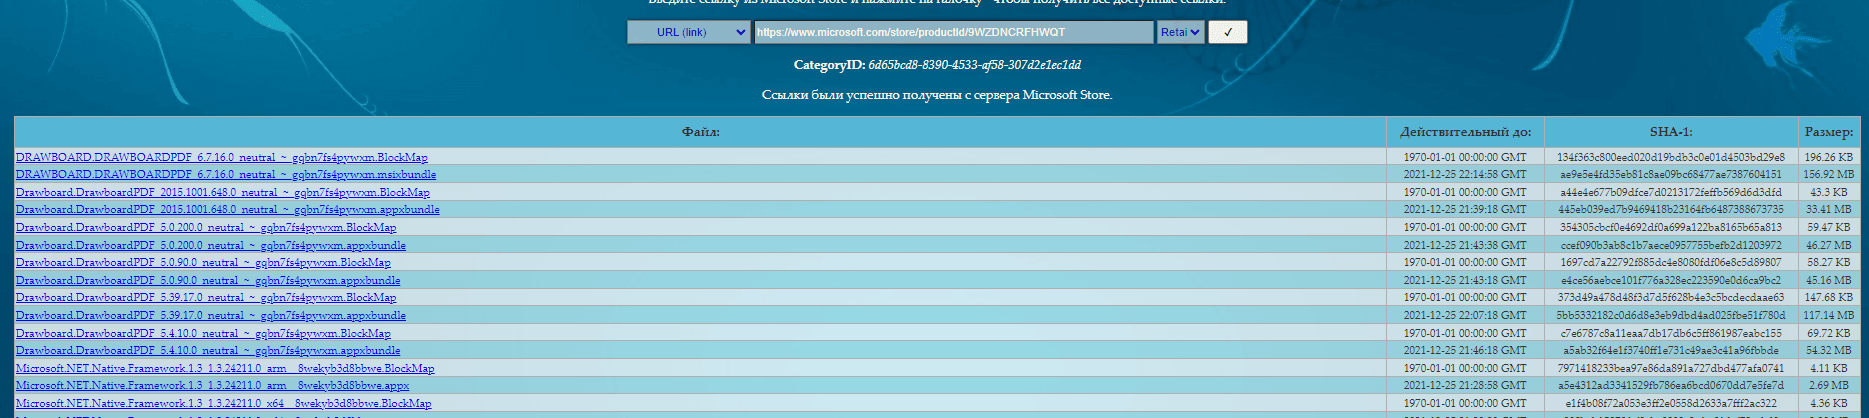1869x418 pixels.
Task: Click date 2021-12-25 22:14:58 GMT
Action: coord(1465,174)
